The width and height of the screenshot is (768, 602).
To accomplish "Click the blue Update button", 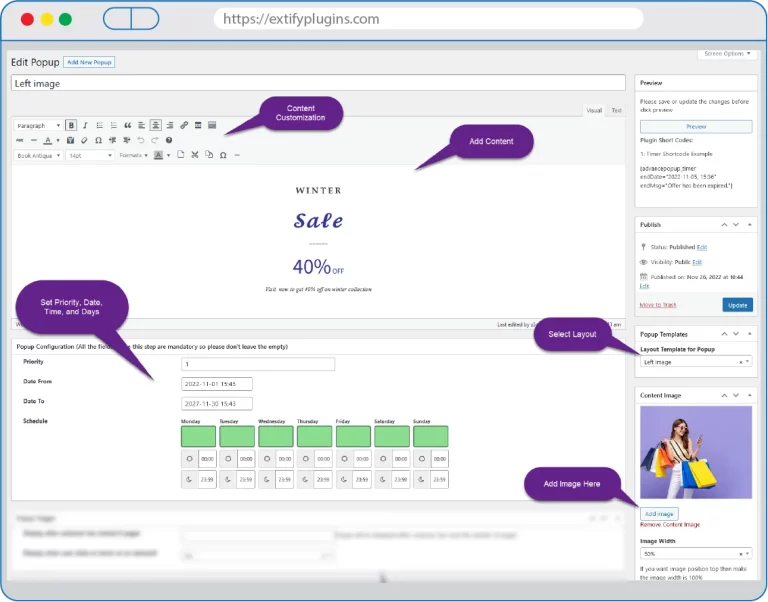I will [737, 304].
